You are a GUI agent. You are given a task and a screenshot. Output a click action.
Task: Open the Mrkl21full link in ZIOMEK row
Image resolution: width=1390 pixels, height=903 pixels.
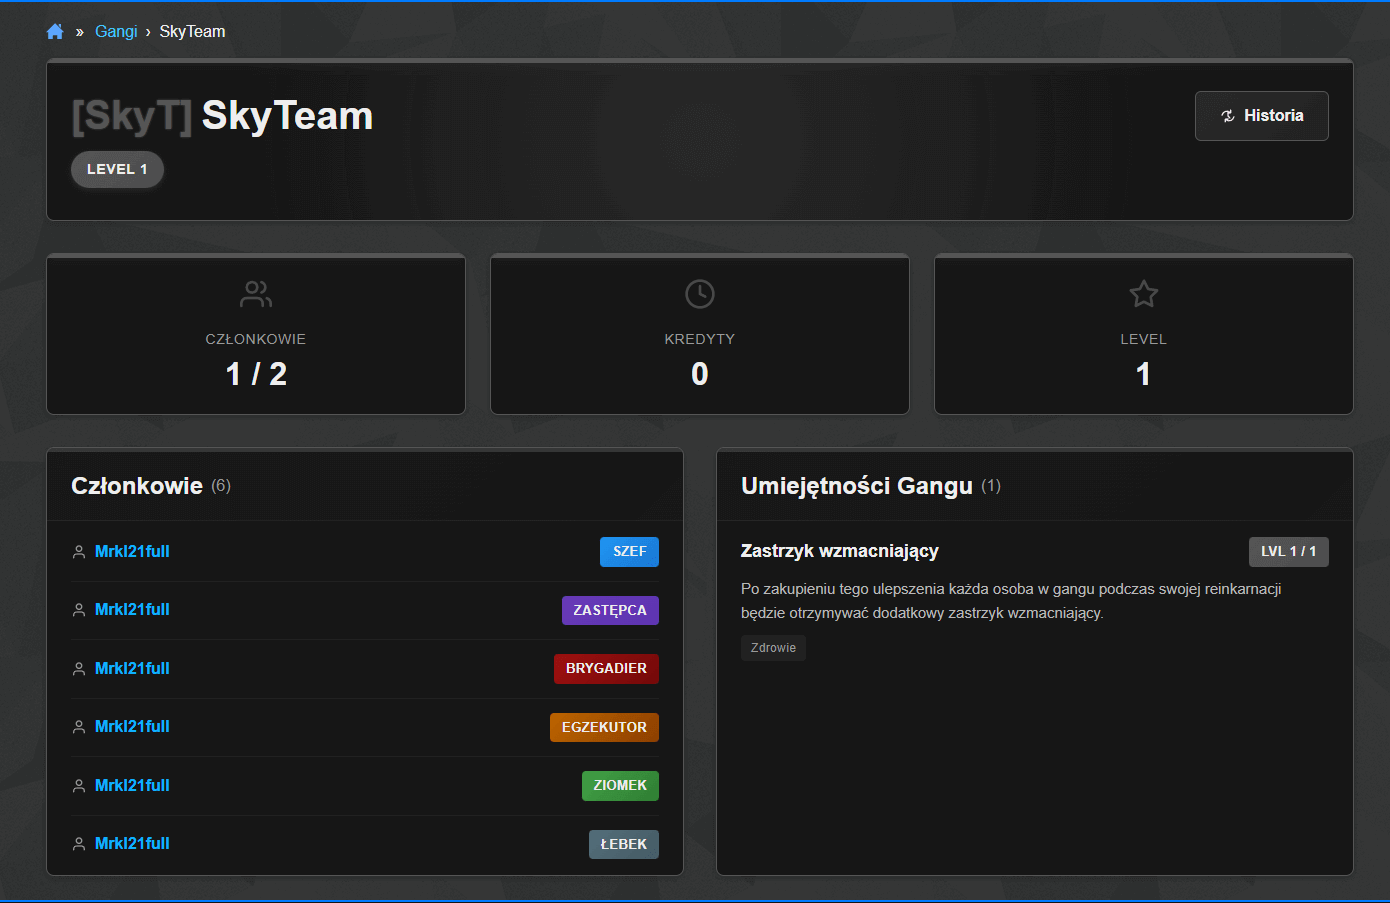pos(132,786)
